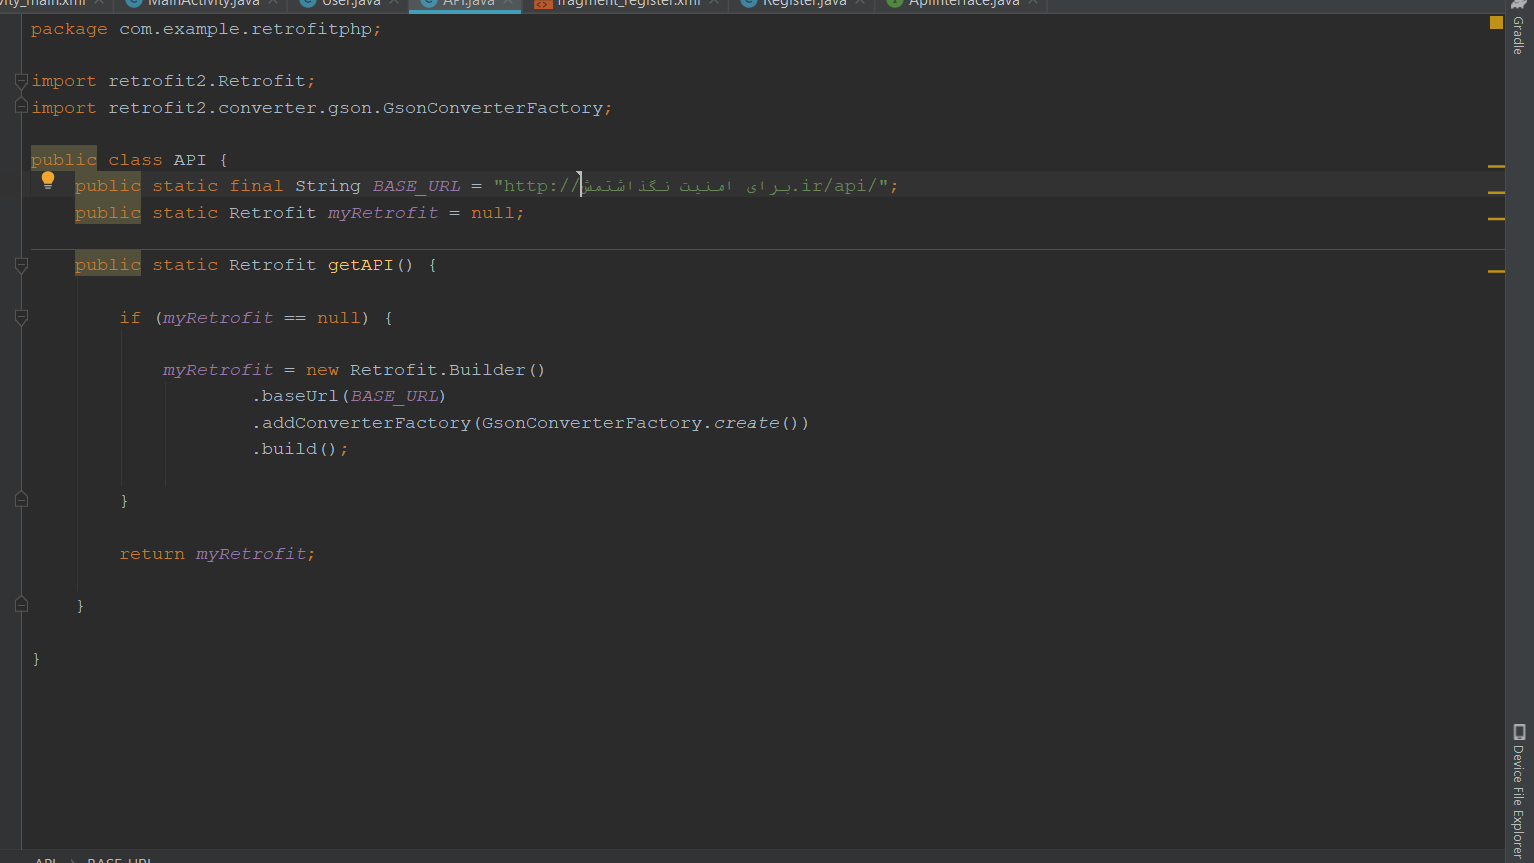The image size is (1534, 863).
Task: Close the API.java editor tab
Action: click(x=508, y=3)
